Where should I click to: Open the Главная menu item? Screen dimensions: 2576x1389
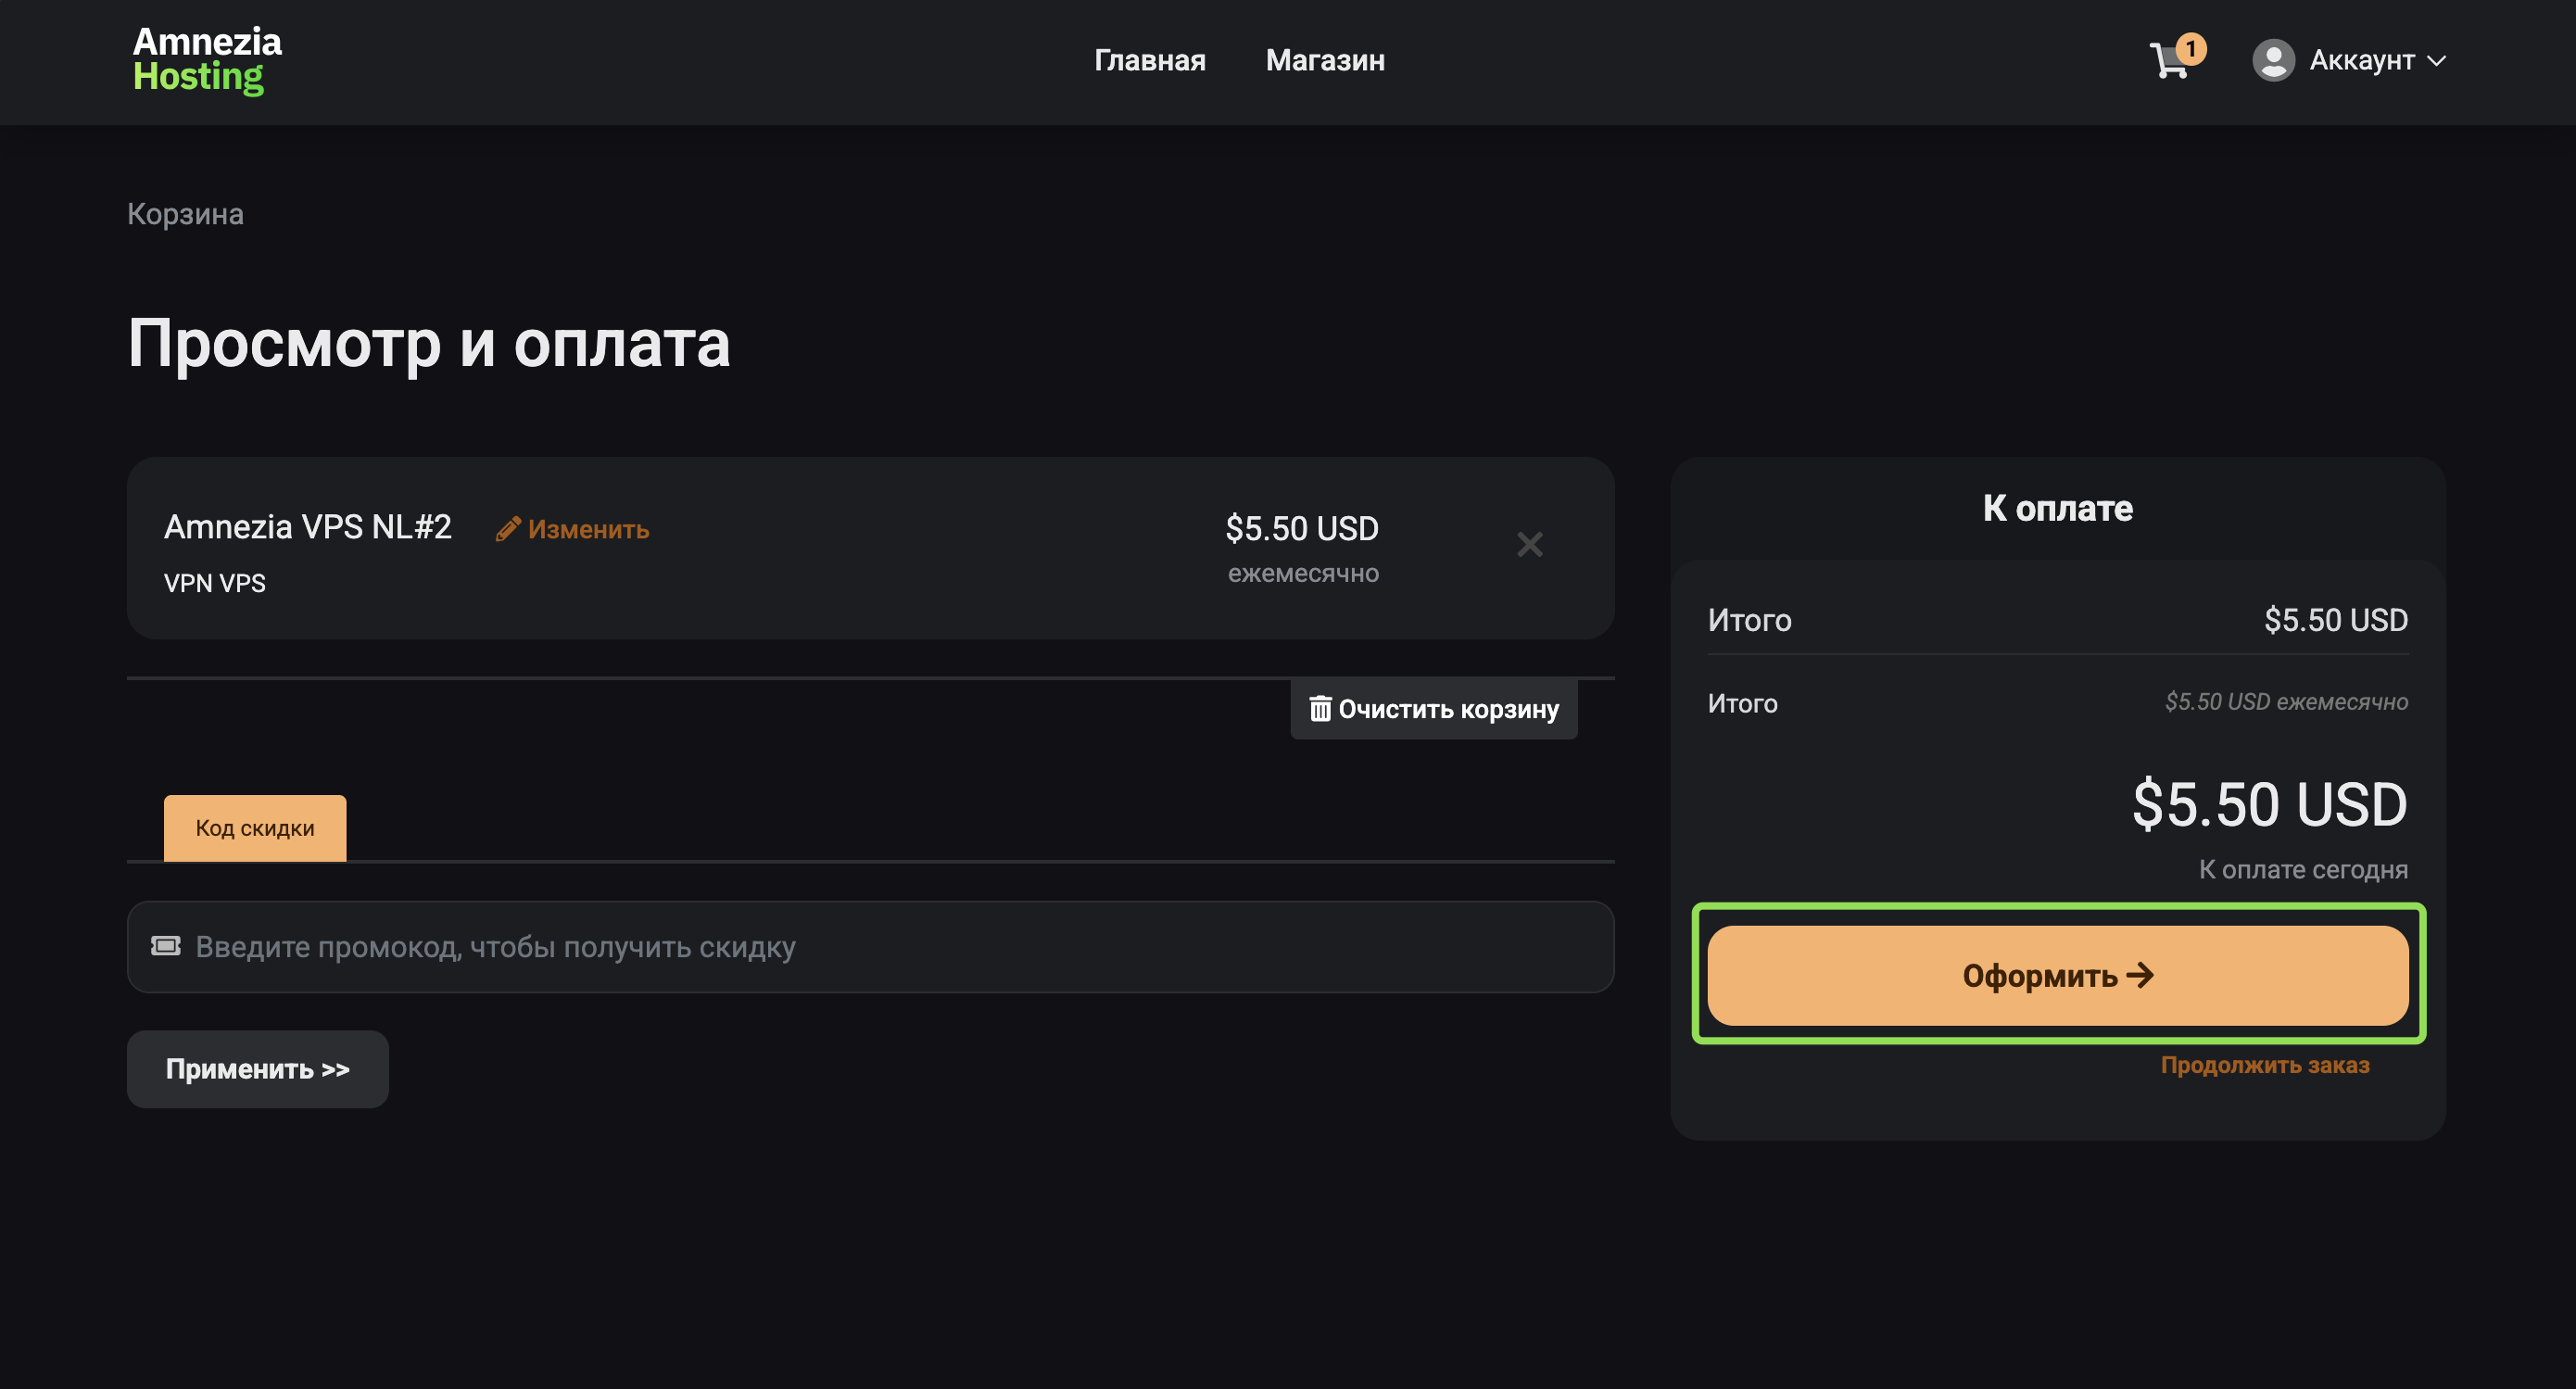pyautogui.click(x=1150, y=60)
